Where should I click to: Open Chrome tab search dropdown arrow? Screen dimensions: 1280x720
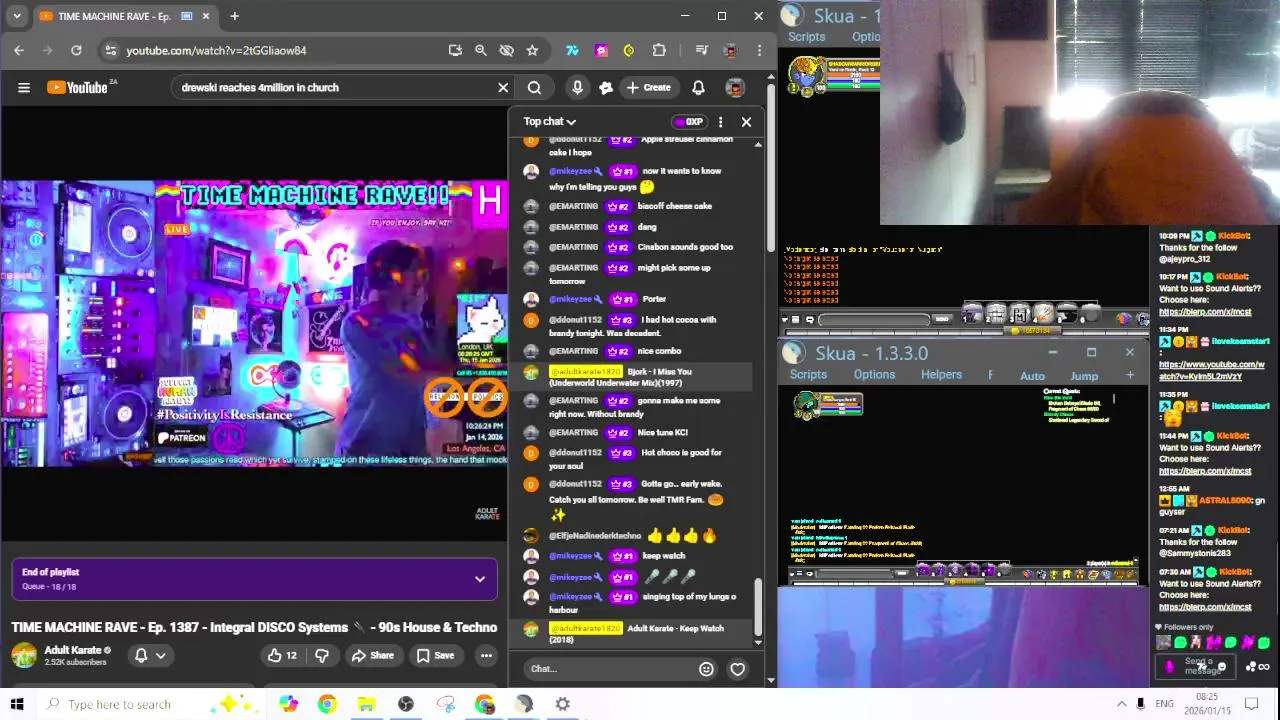pos(17,16)
